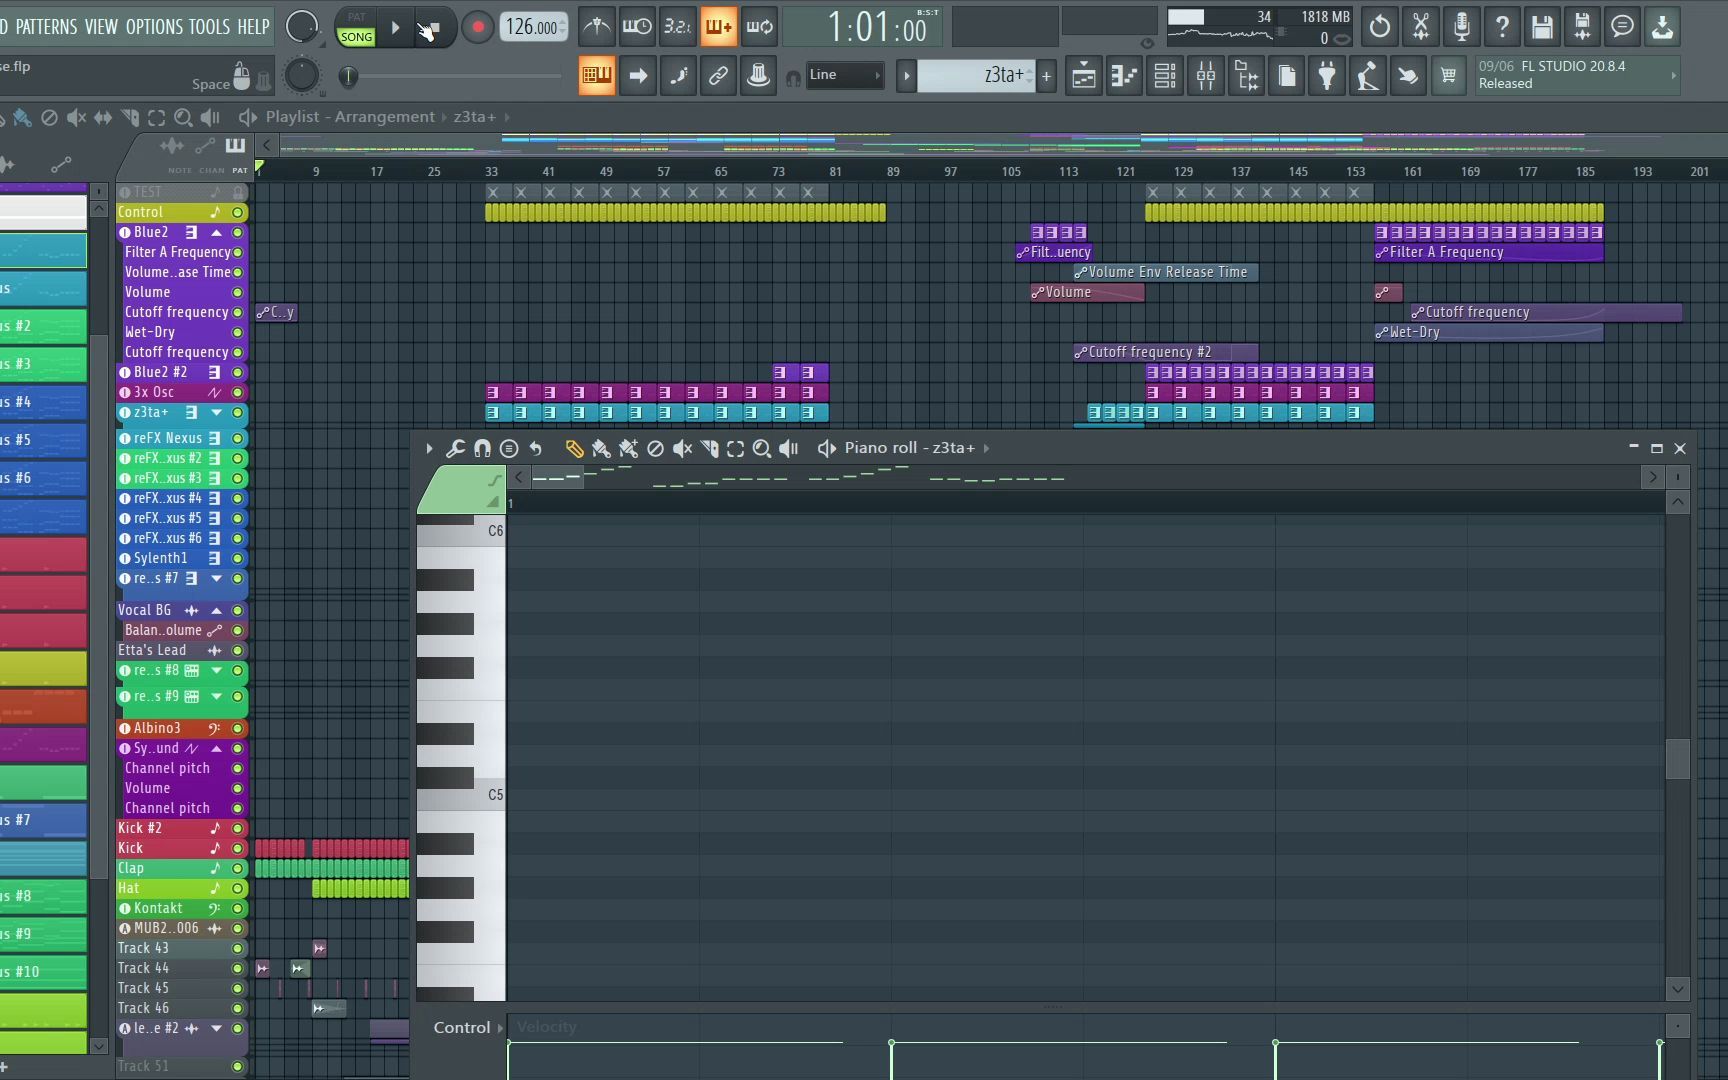Switch to song mode
Image resolution: width=1728 pixels, height=1080 pixels.
coord(356,36)
